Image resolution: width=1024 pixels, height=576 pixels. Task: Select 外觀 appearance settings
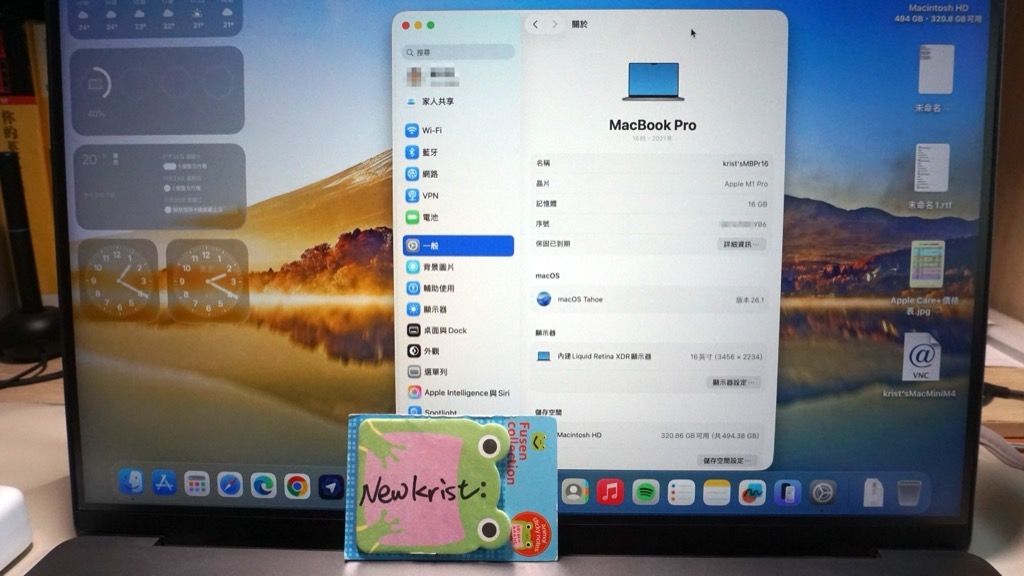click(430, 351)
